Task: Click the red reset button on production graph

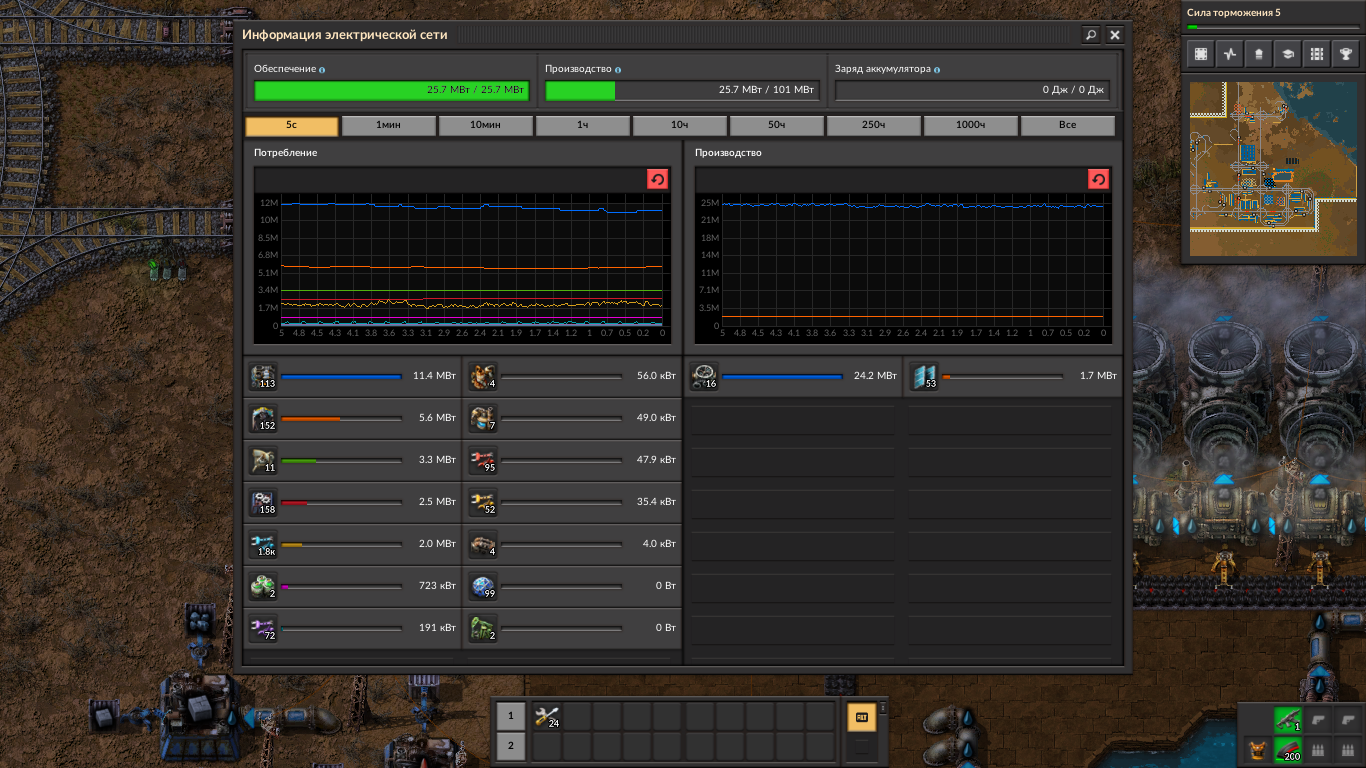Action: click(x=1098, y=179)
